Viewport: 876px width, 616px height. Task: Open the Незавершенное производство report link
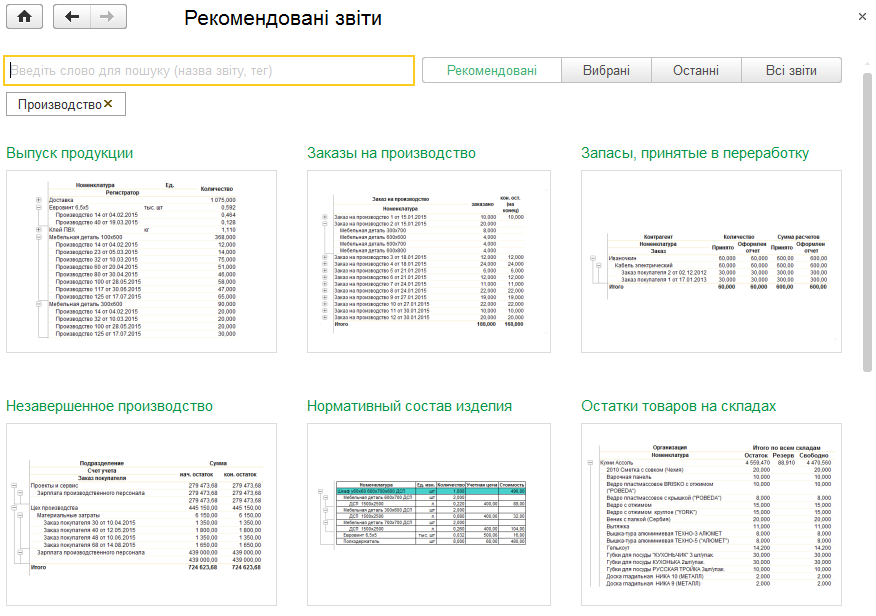(x=110, y=406)
